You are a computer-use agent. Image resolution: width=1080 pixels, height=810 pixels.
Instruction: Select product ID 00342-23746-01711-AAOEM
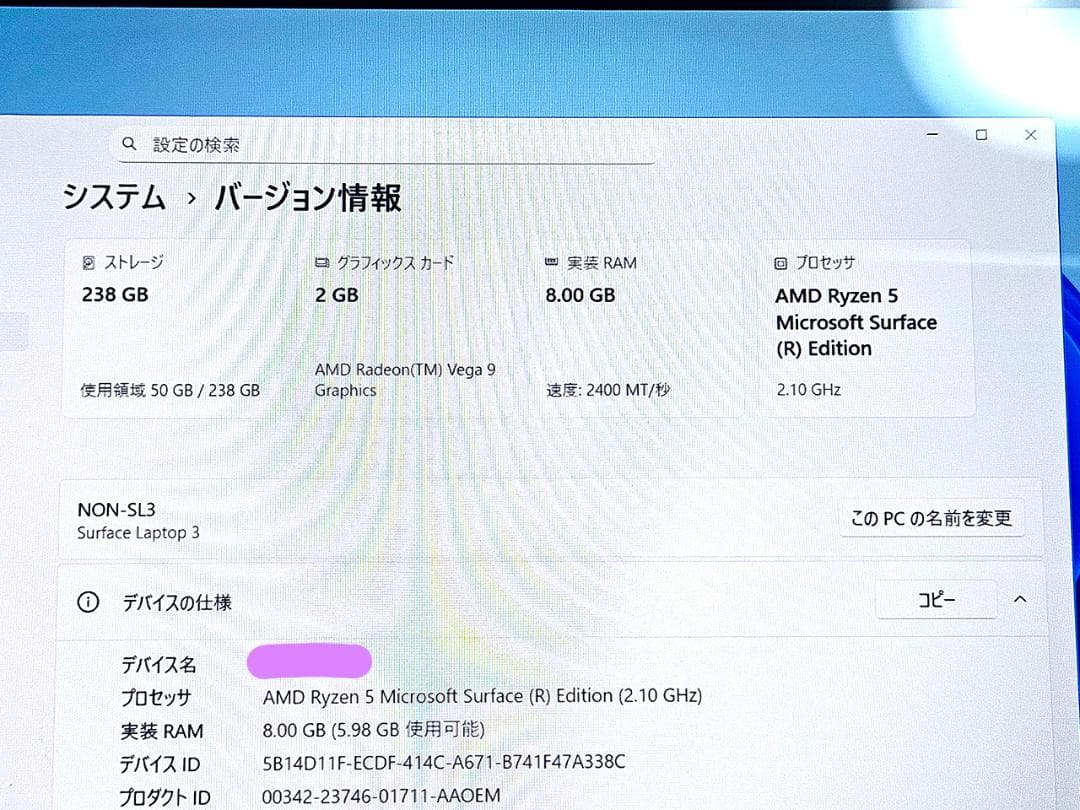tap(381, 796)
